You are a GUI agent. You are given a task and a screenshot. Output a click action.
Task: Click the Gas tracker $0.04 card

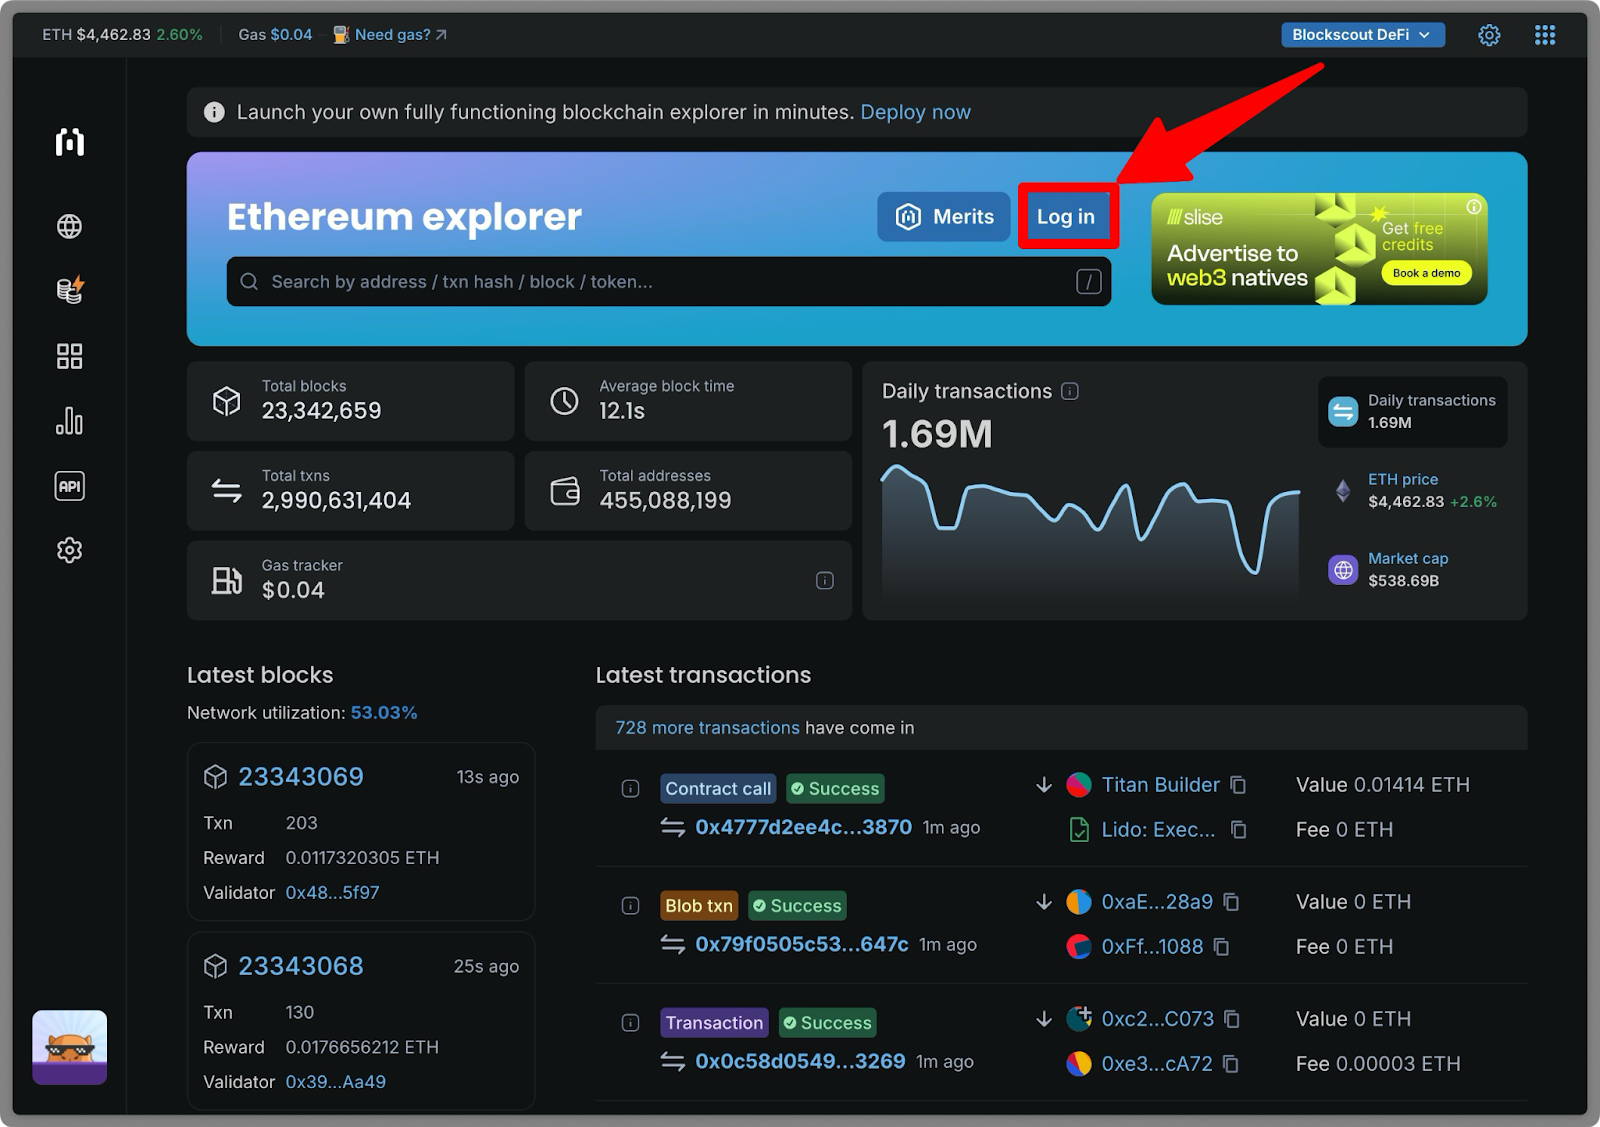(519, 581)
